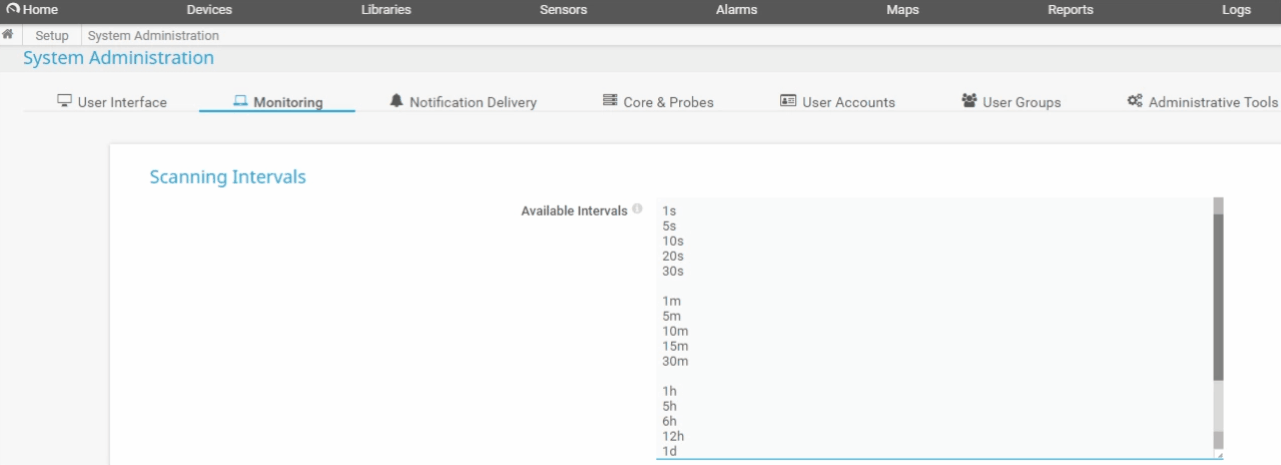Click the ID card icon for User Accounts
The image size is (1281, 465).
(x=788, y=101)
